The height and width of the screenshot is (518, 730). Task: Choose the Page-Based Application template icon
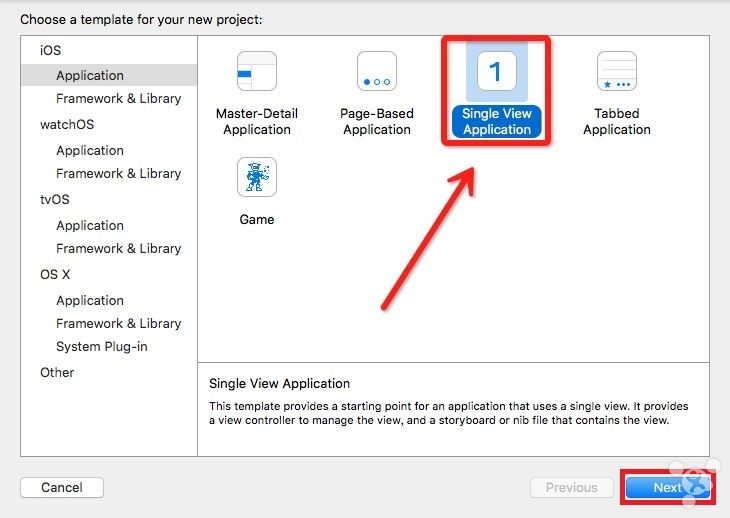coord(377,72)
